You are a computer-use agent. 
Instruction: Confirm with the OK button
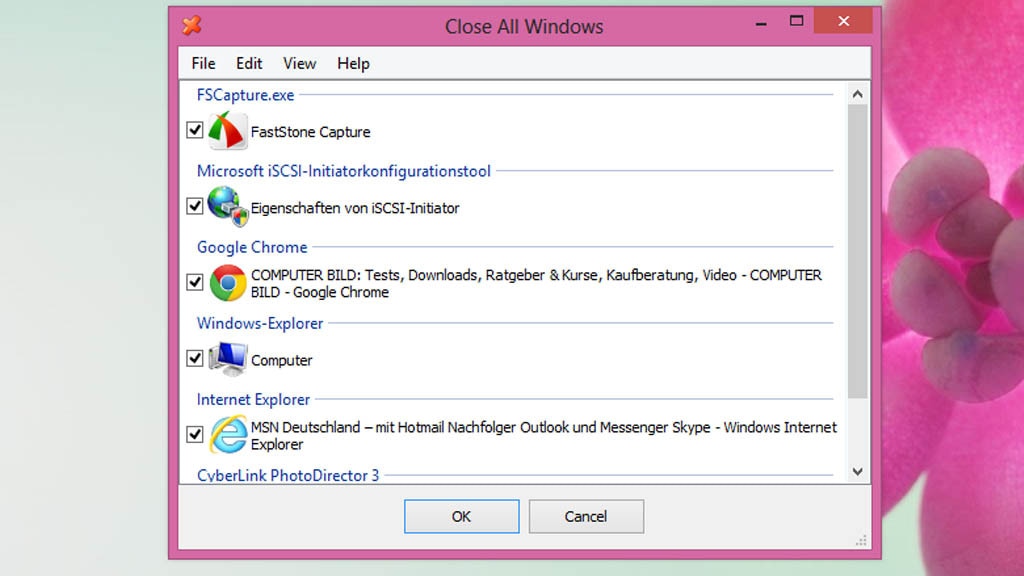pos(462,517)
